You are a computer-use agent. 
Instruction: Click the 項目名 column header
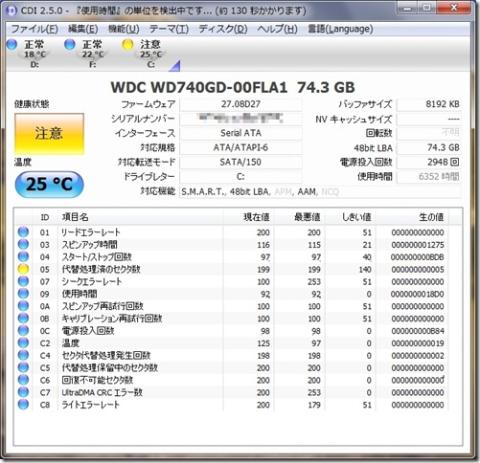[140, 217]
